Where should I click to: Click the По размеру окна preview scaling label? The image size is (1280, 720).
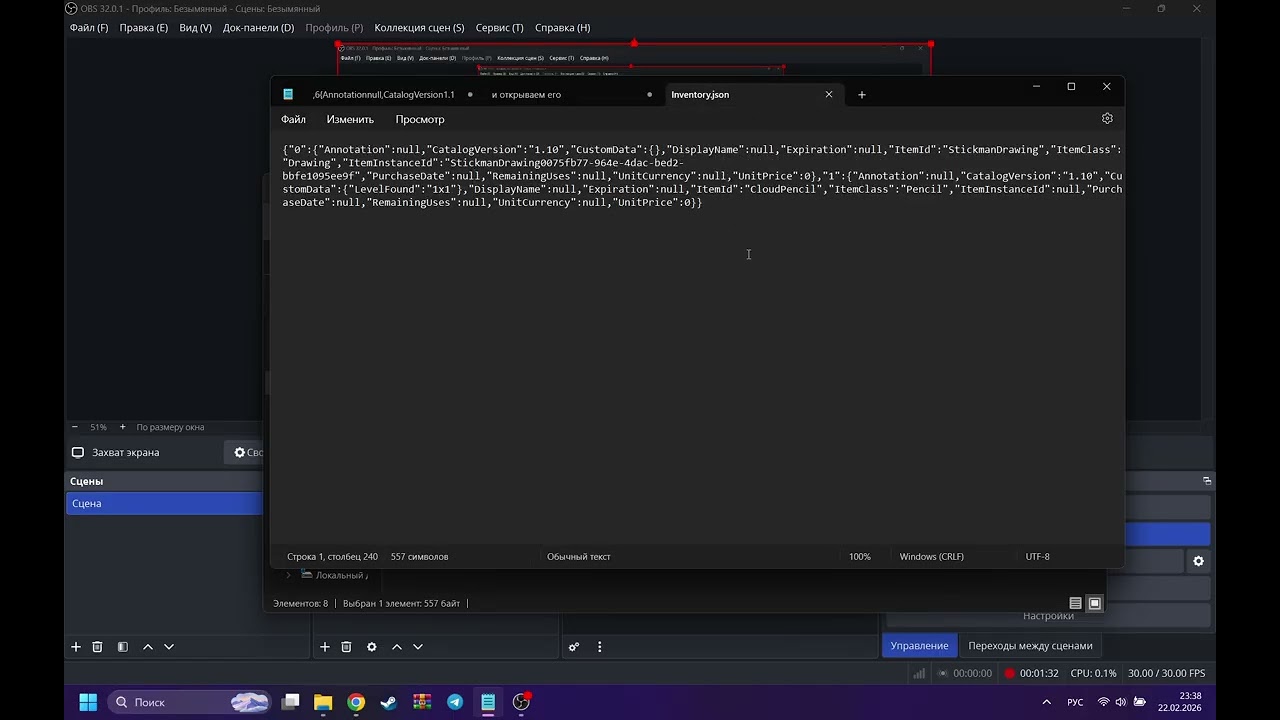170,427
